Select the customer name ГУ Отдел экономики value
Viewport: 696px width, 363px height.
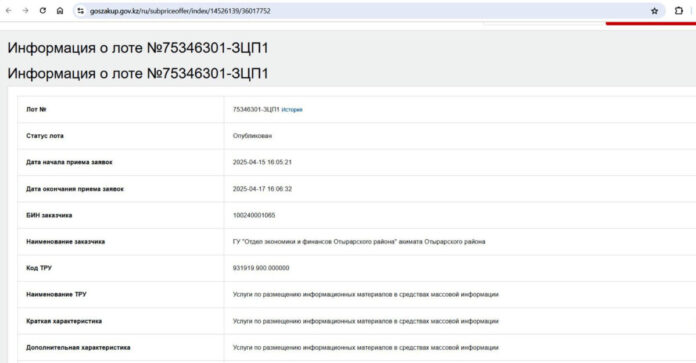coord(359,242)
